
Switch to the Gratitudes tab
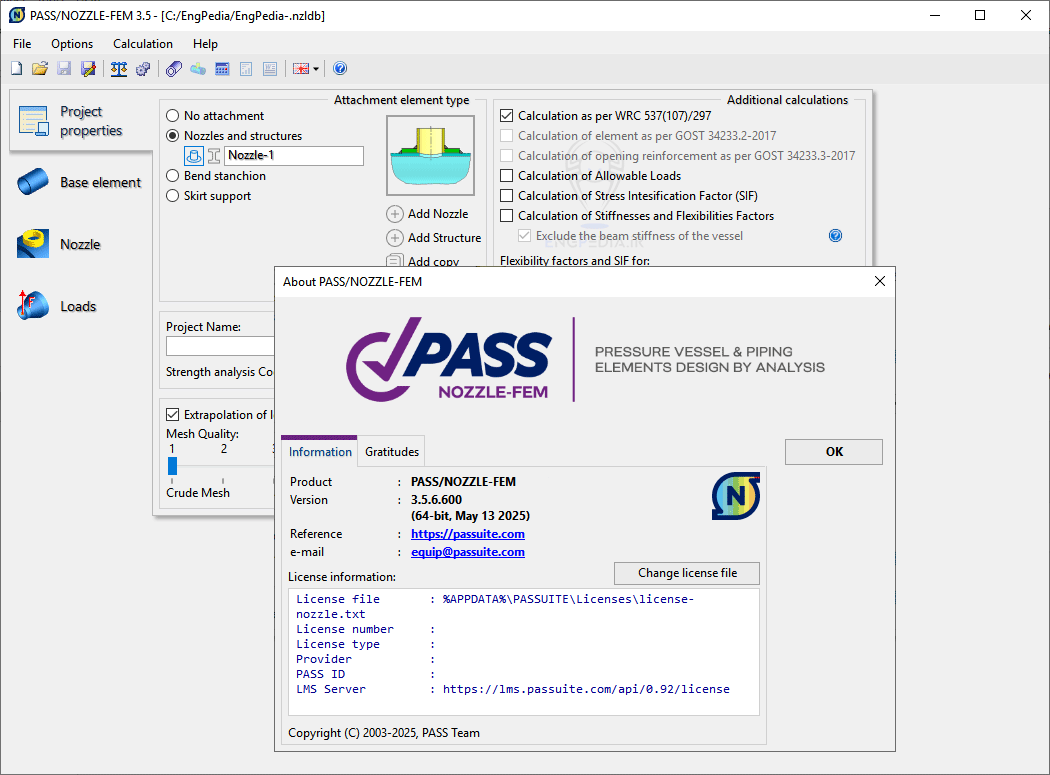[x=392, y=452]
